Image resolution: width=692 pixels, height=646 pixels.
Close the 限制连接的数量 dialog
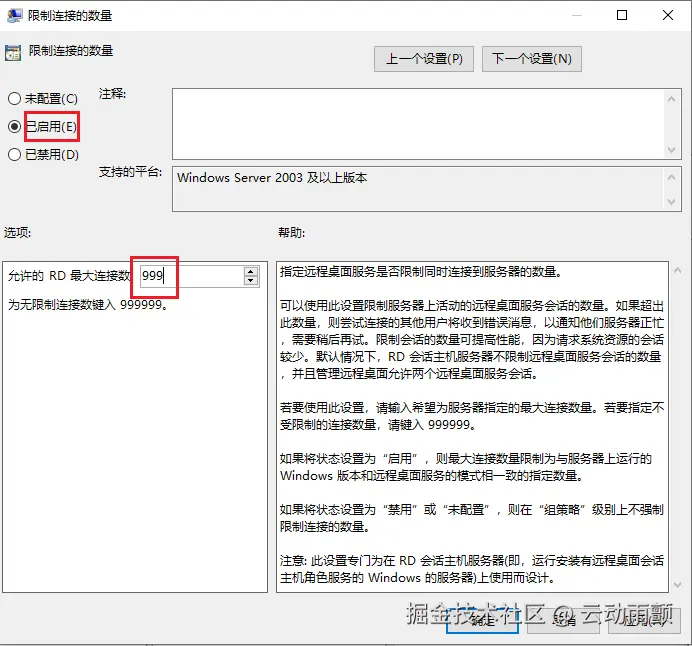668,15
